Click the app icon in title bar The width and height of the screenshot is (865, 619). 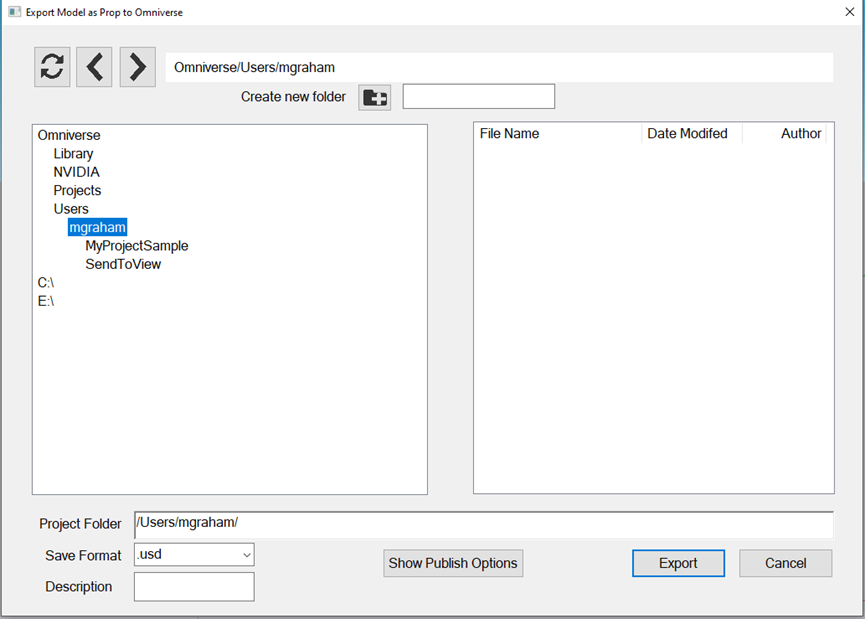click(x=14, y=12)
